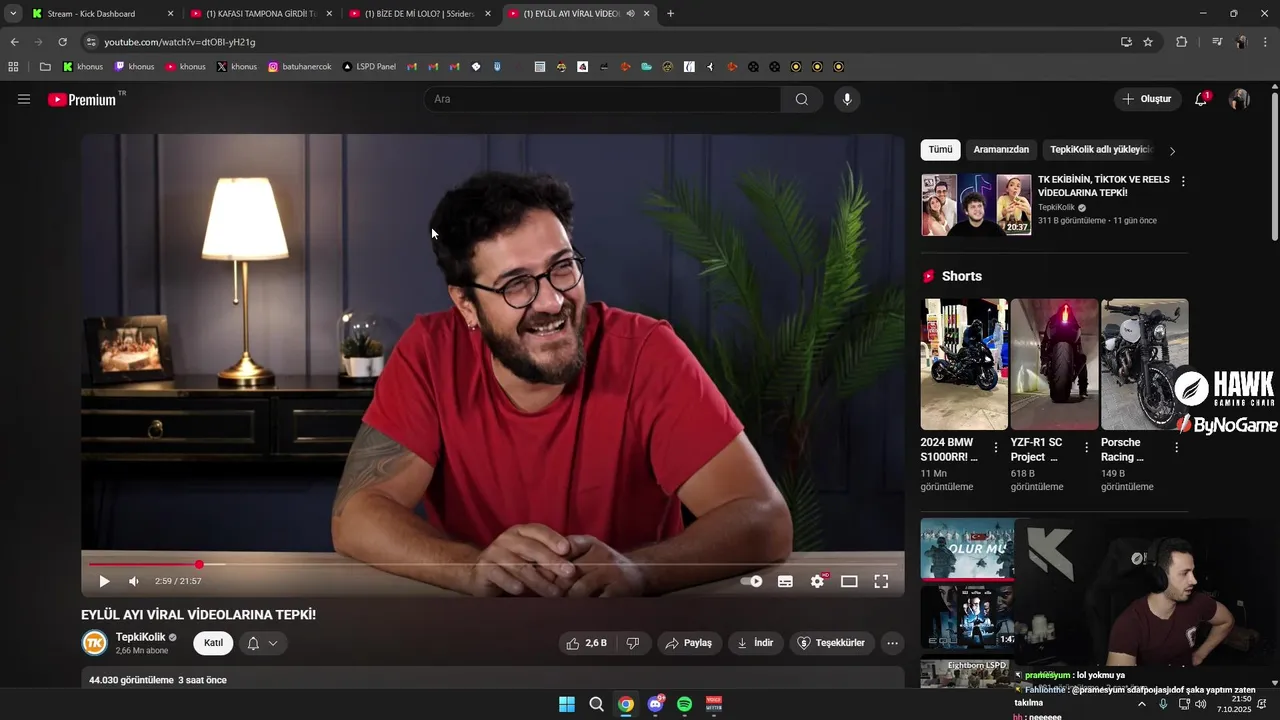Show hidden system tray icons
Image resolution: width=1280 pixels, height=720 pixels.
(x=1141, y=704)
